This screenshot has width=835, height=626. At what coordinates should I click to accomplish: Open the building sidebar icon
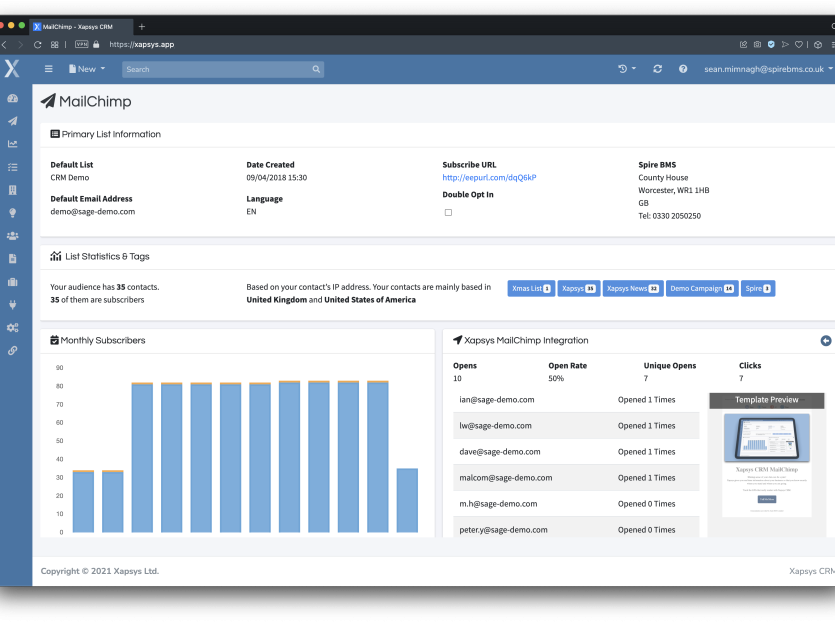[13, 190]
